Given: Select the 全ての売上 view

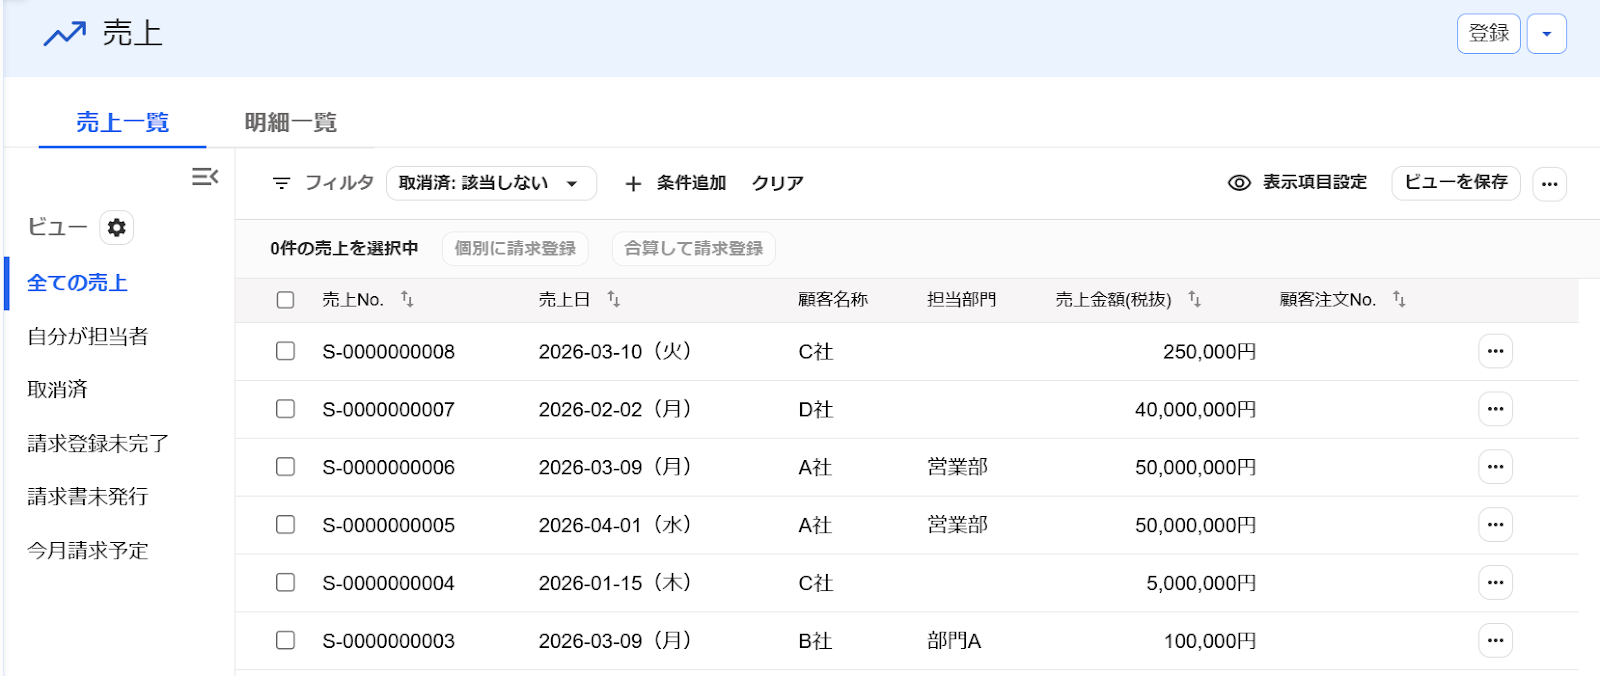Looking at the screenshot, I should coord(77,283).
